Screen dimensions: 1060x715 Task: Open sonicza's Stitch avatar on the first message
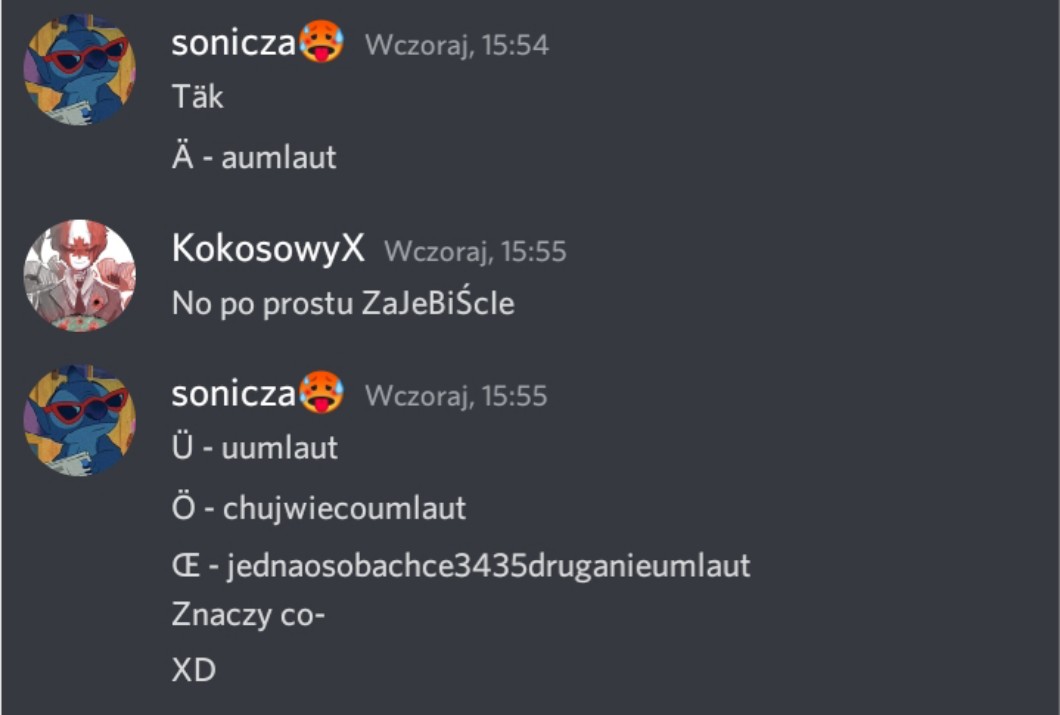(x=80, y=70)
